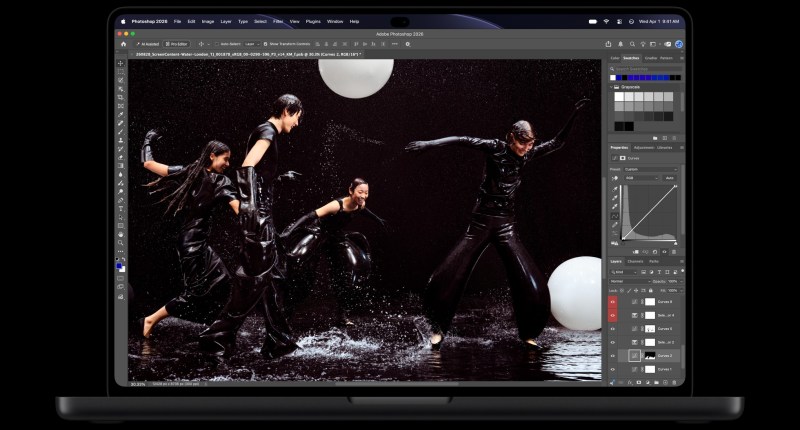800x430 pixels.
Task: Select the Clone Stamp tool
Action: 121,141
